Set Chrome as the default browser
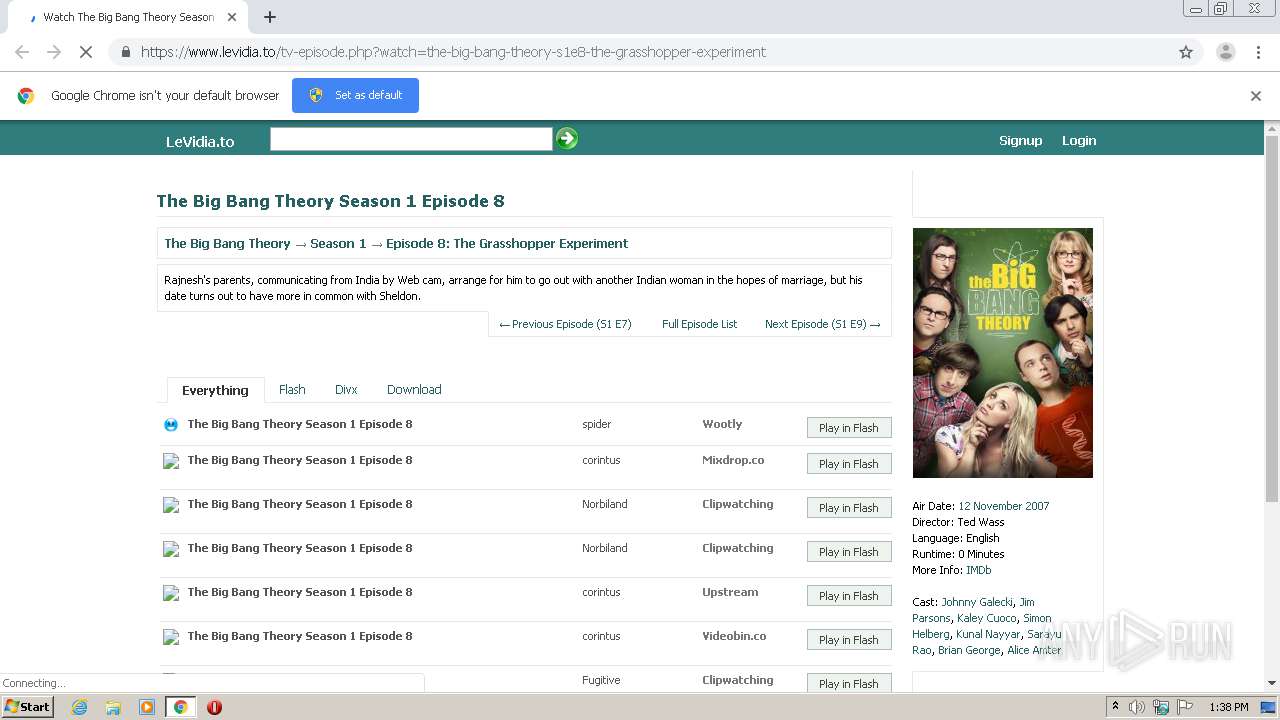This screenshot has width=1280, height=720. 355,96
